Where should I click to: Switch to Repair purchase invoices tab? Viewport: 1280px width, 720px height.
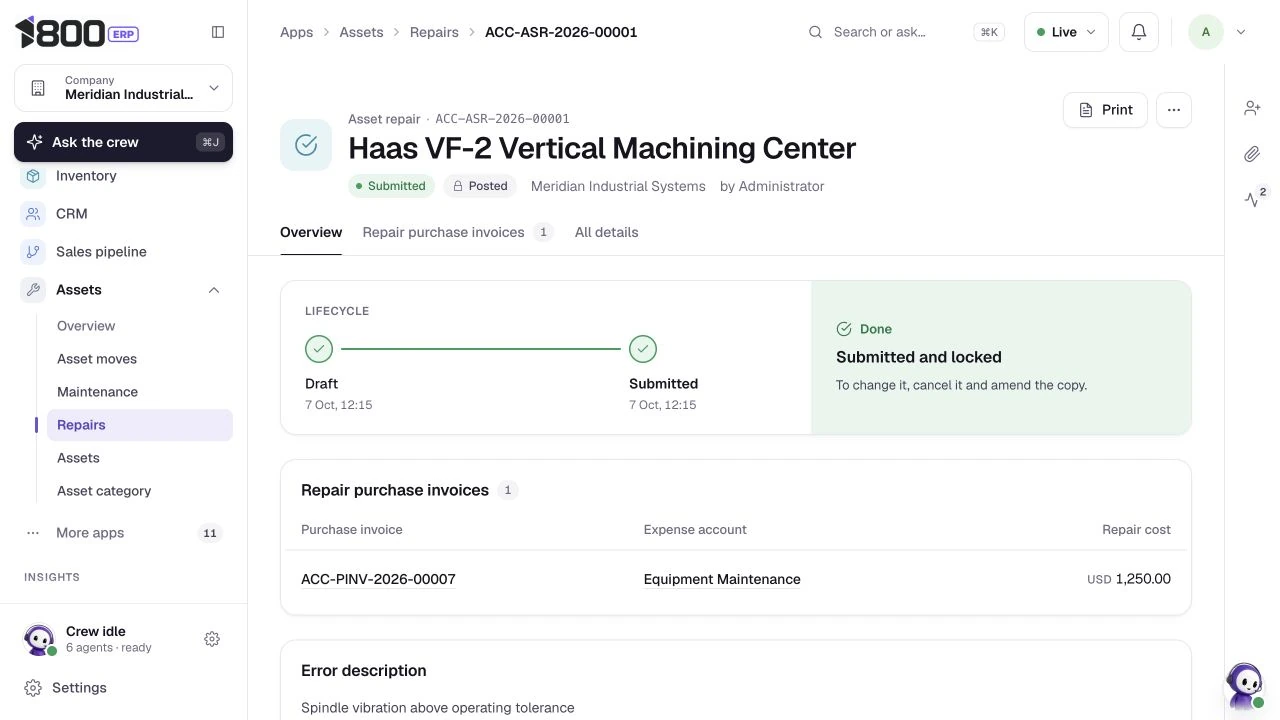[x=457, y=232]
